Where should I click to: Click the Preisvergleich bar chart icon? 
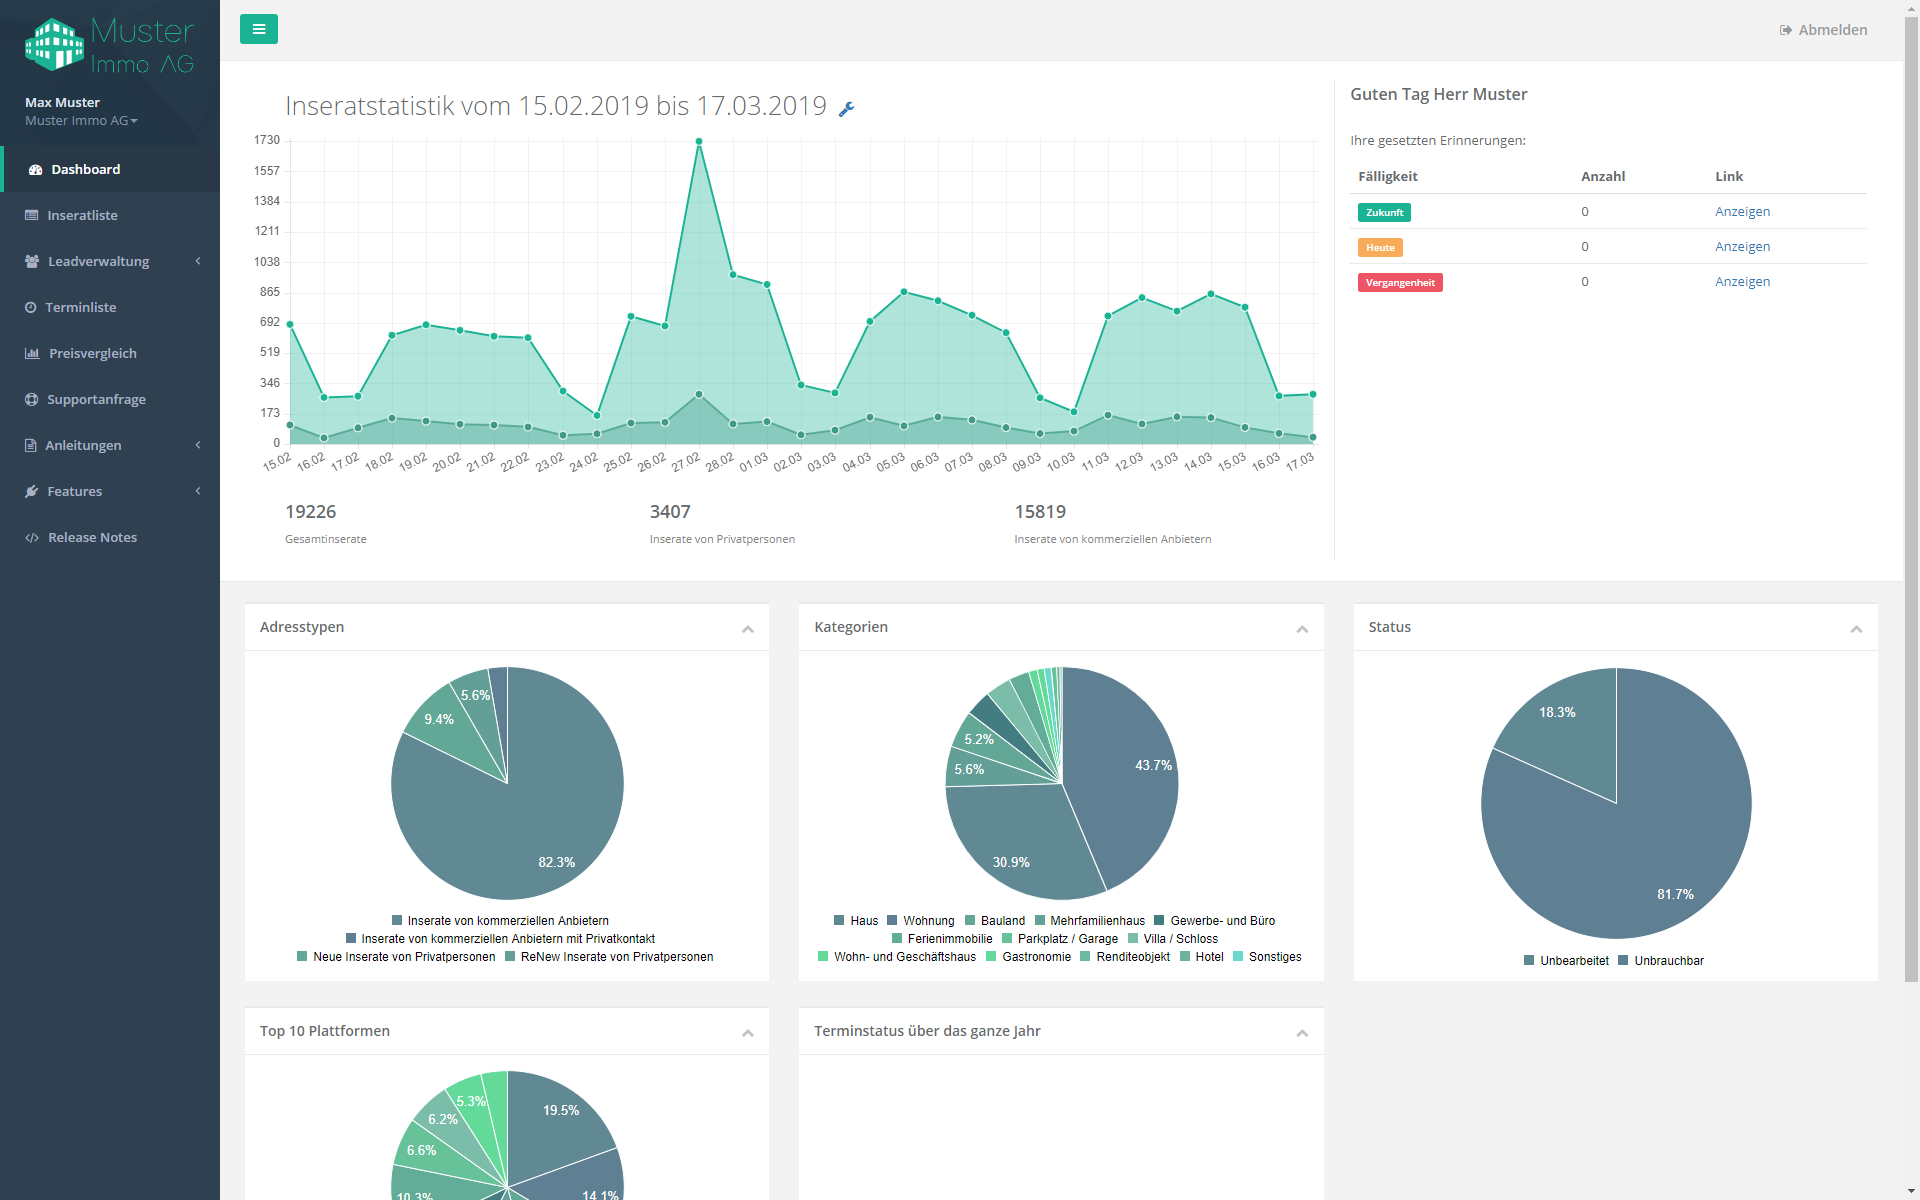click(x=32, y=354)
